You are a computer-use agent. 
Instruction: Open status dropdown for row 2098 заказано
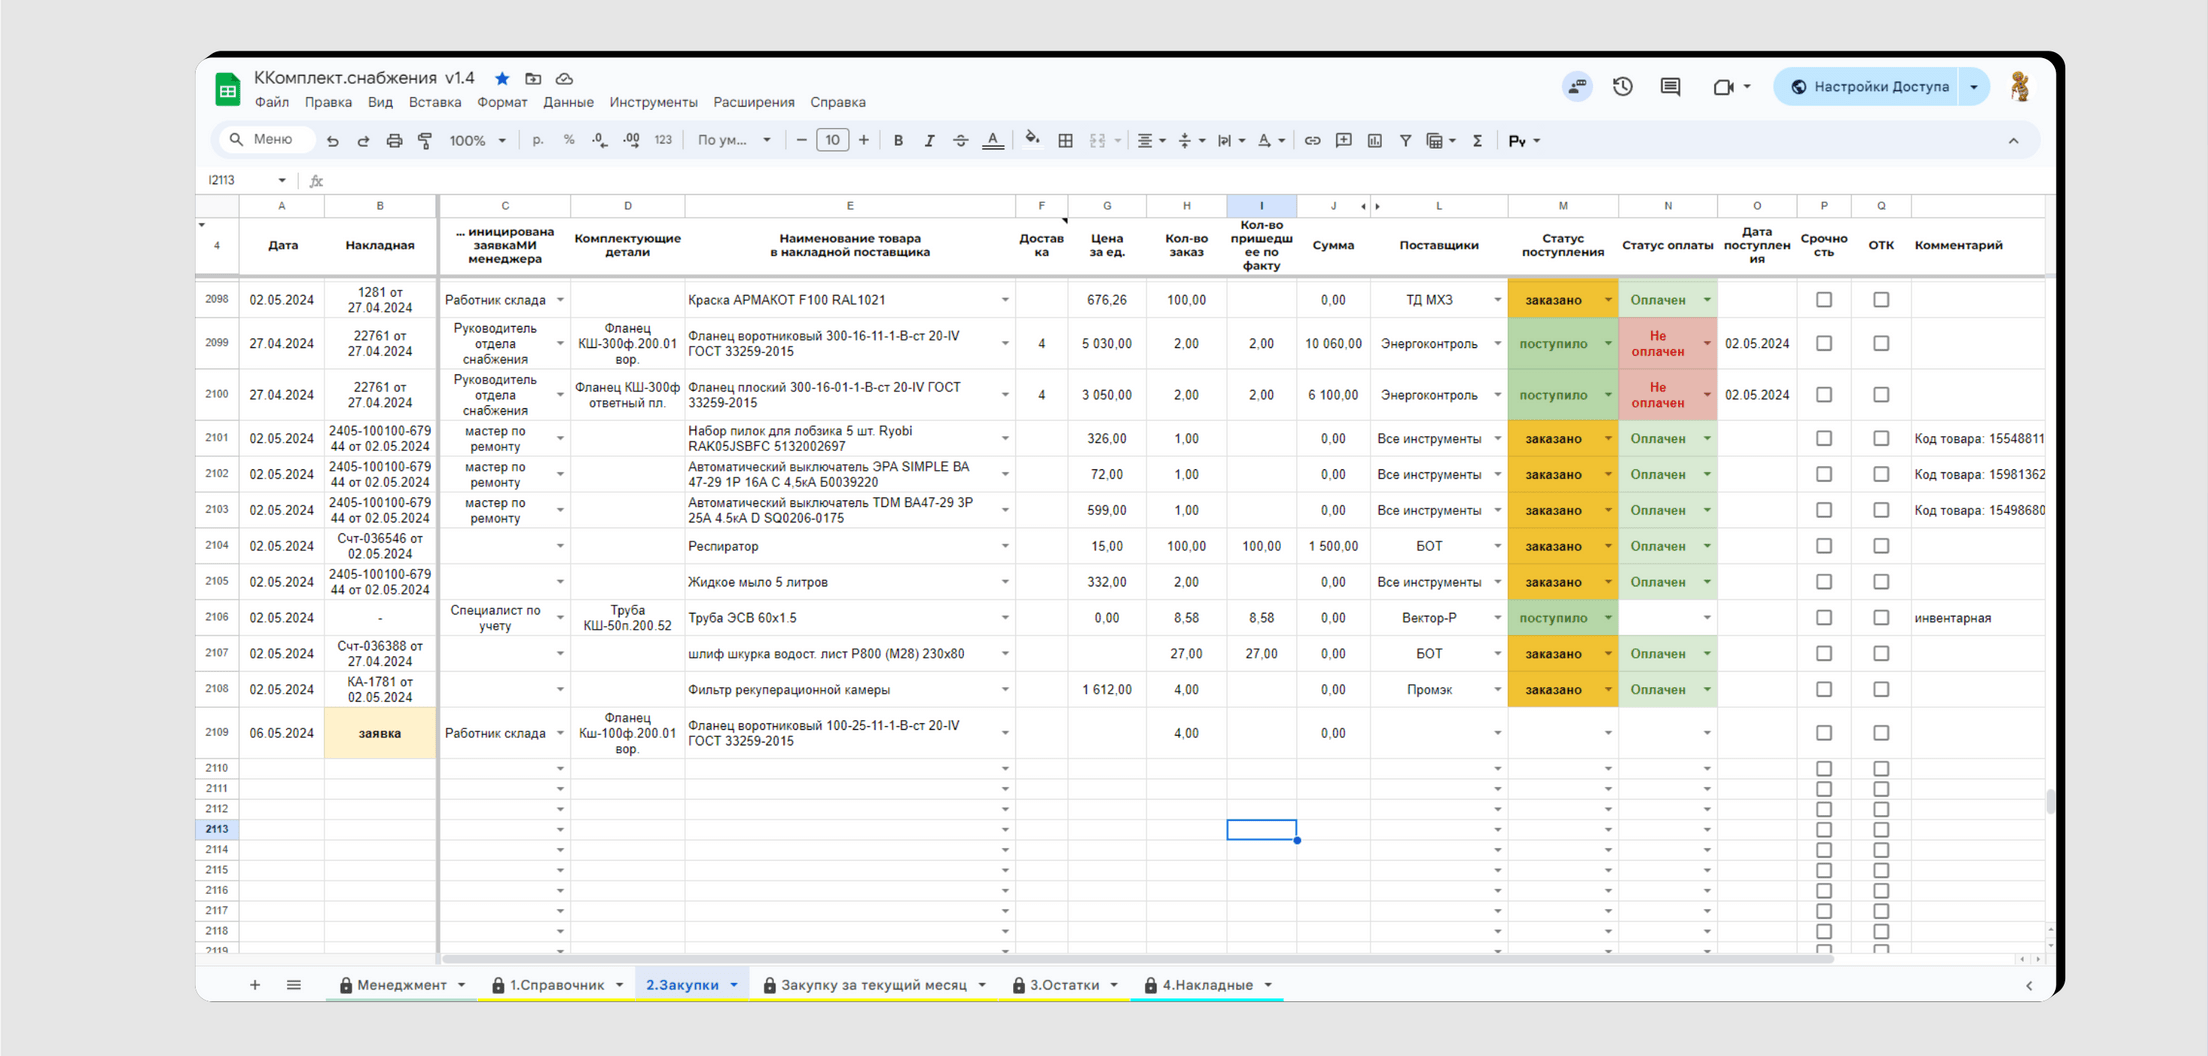click(1608, 300)
